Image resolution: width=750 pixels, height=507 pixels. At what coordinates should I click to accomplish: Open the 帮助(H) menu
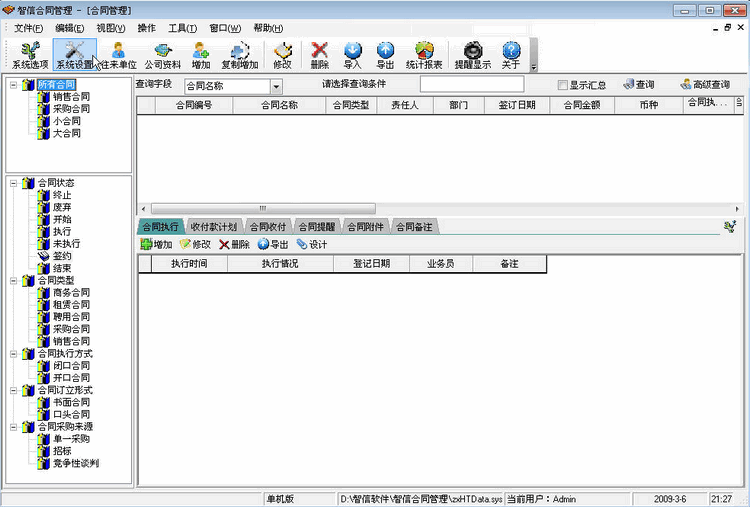point(268,28)
